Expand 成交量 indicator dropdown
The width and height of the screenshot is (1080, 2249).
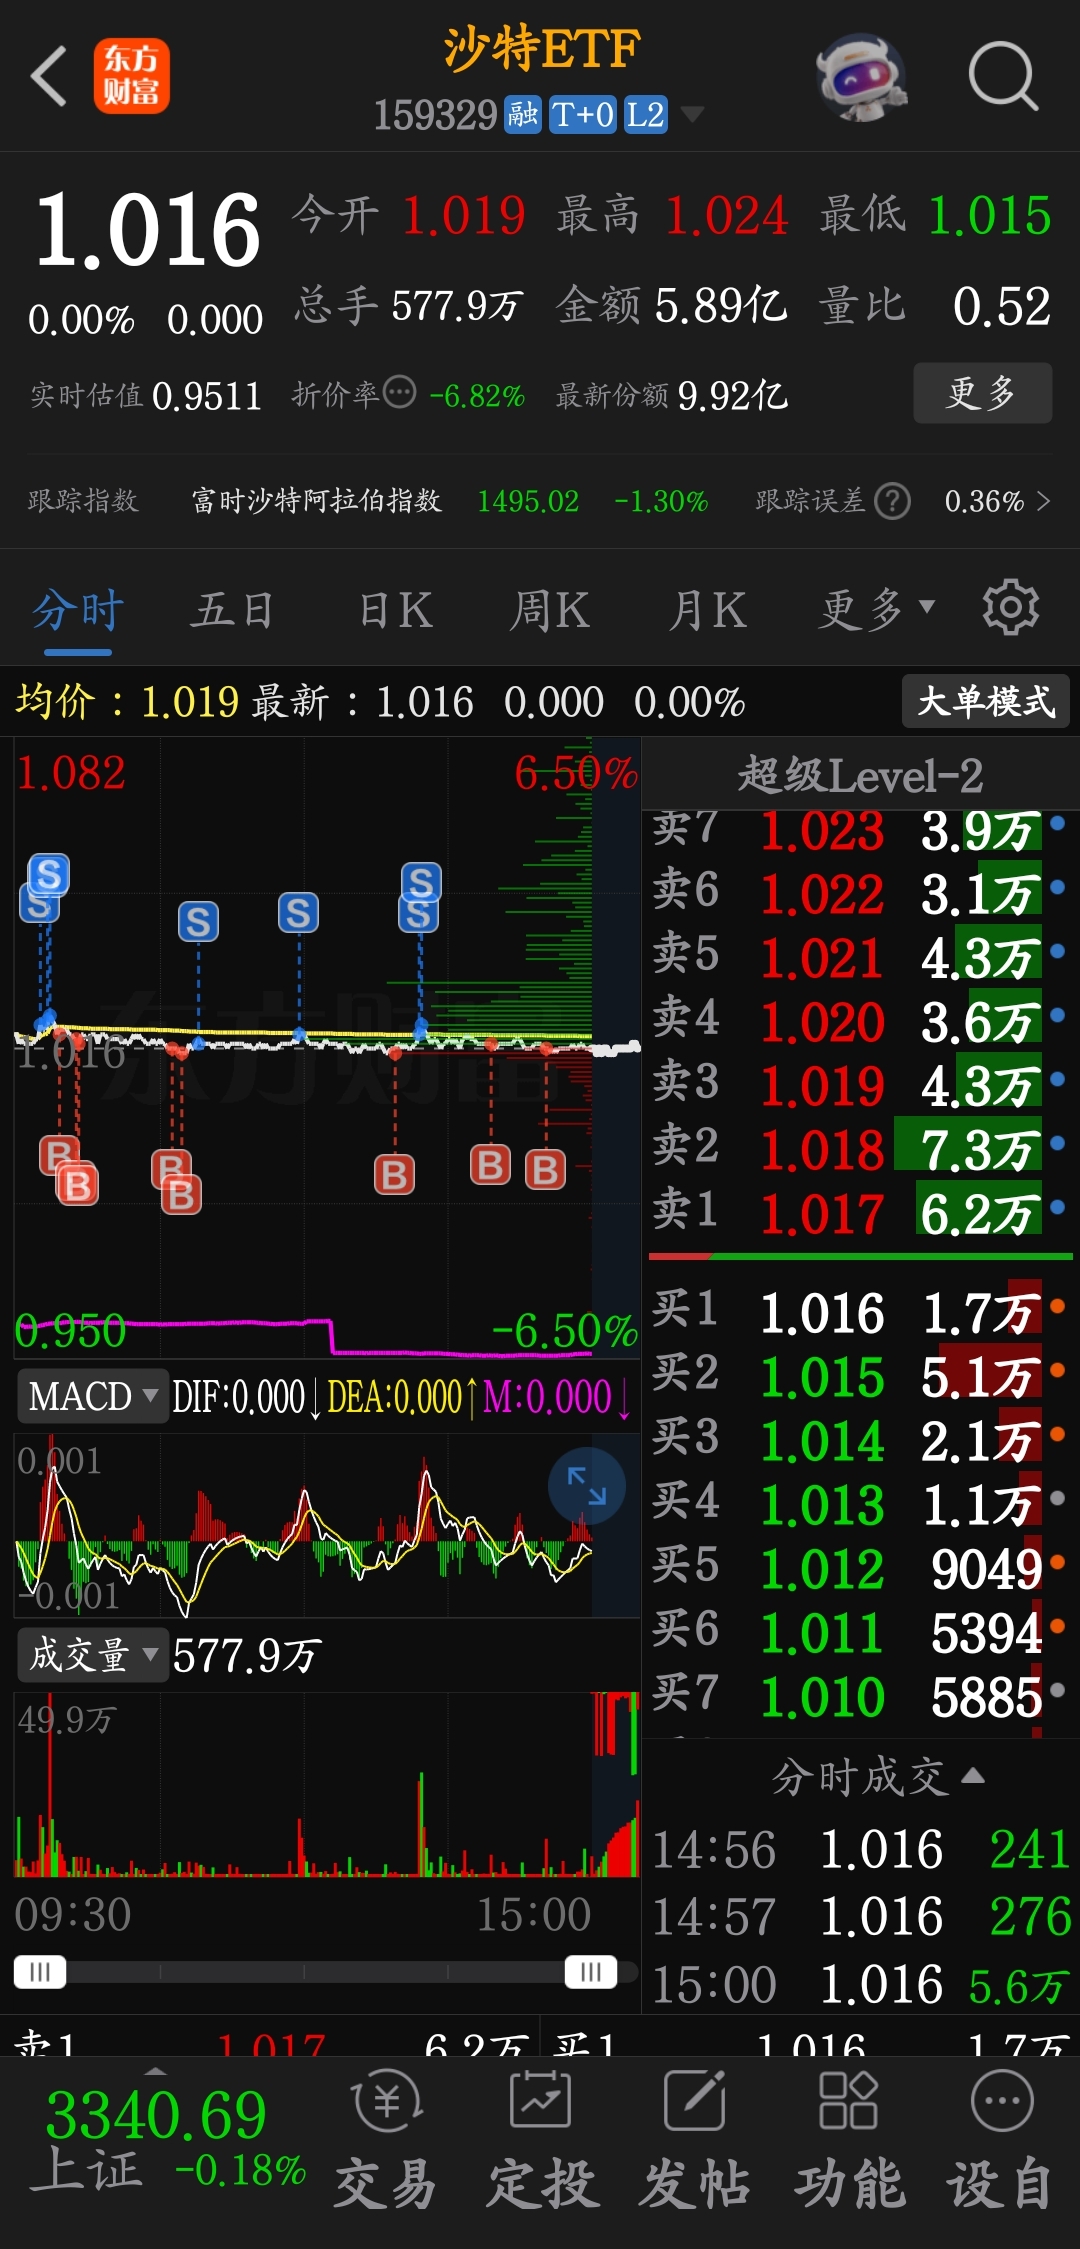pyautogui.click(x=93, y=1655)
